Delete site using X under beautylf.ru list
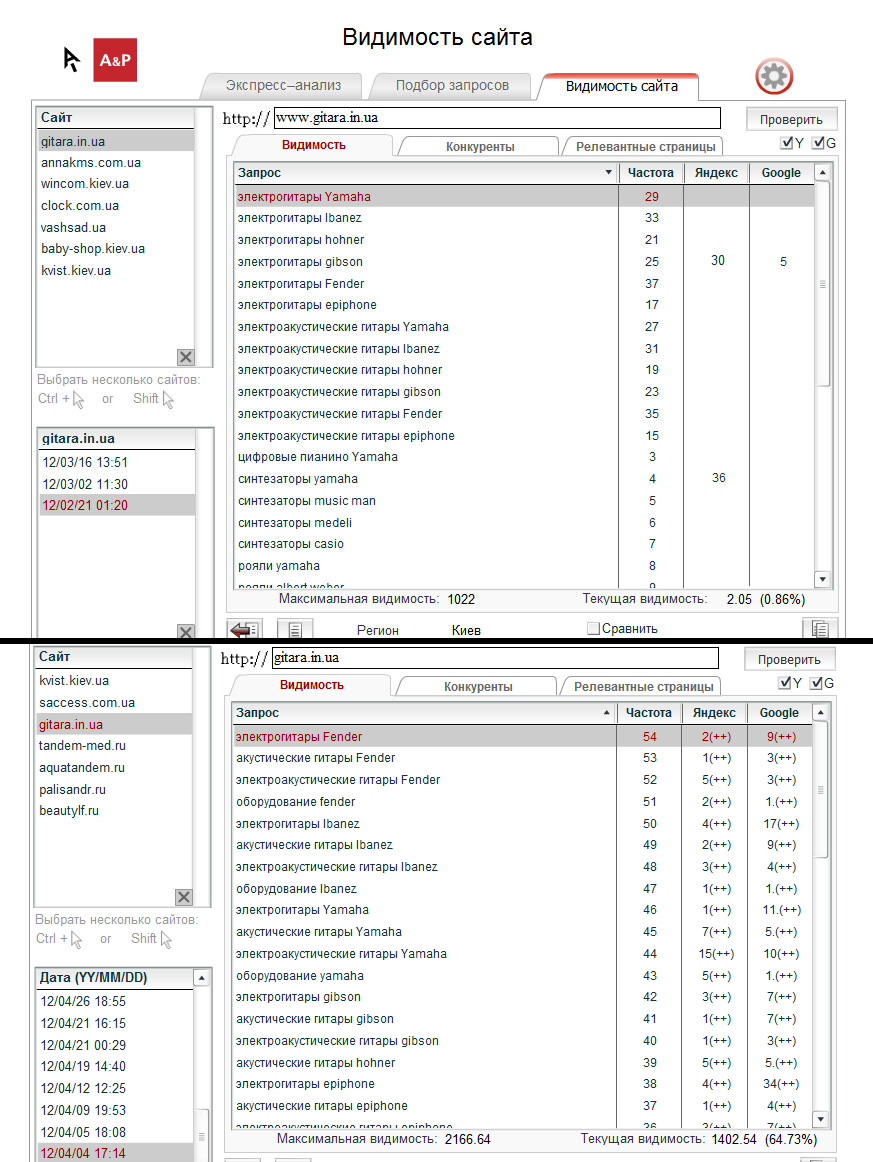Screen dimensions: 873x1162 [184, 897]
